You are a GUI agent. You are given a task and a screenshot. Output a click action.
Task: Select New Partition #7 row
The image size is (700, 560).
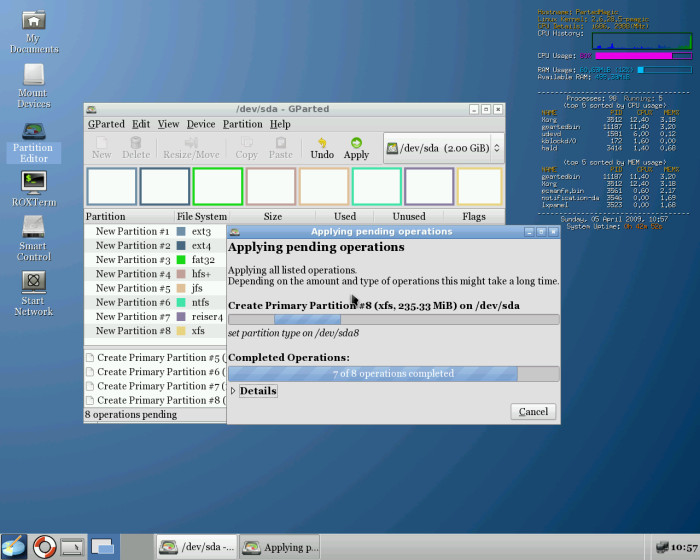(155, 317)
